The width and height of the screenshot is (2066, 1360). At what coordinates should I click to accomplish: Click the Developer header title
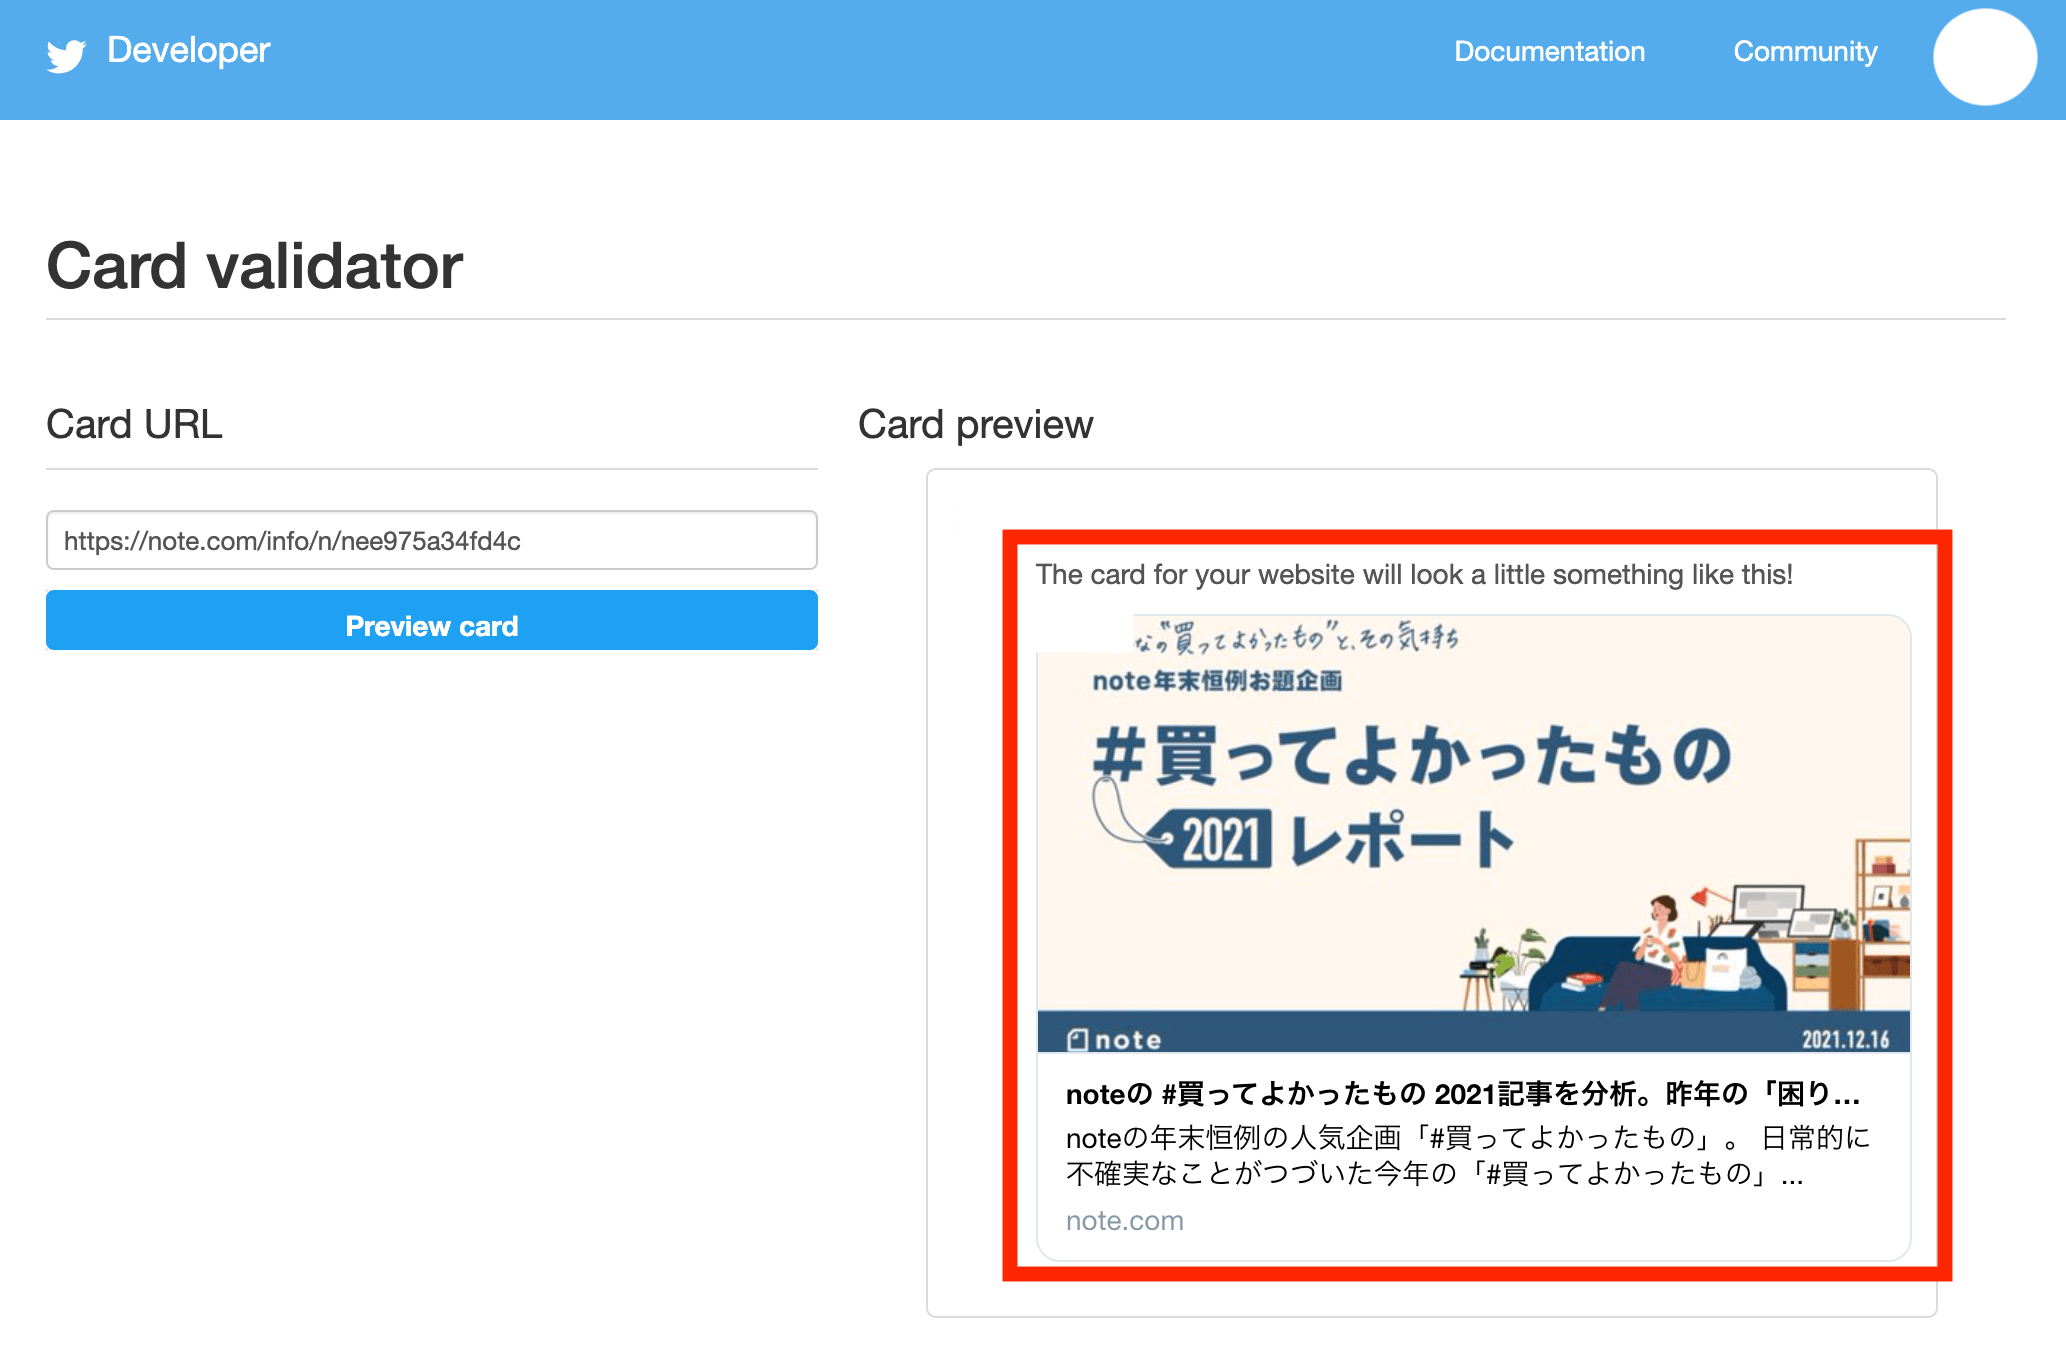pos(188,50)
